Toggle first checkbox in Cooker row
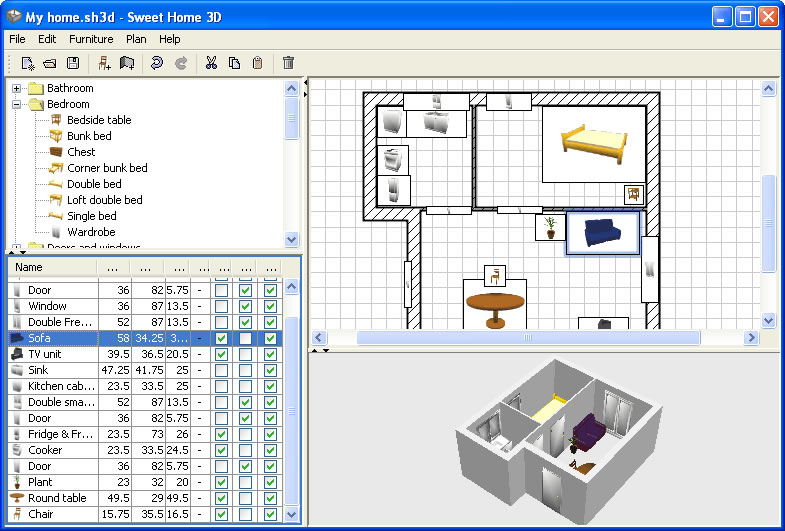 (221, 450)
